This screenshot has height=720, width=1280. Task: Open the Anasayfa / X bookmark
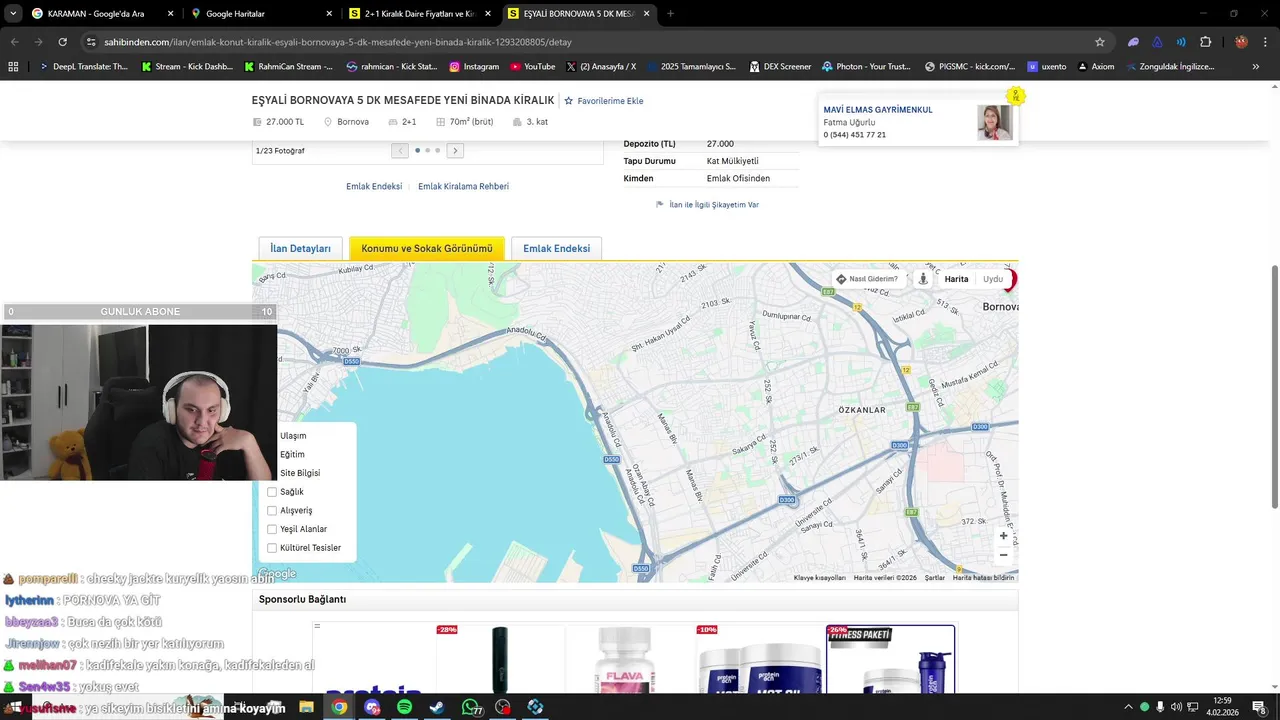click(601, 67)
